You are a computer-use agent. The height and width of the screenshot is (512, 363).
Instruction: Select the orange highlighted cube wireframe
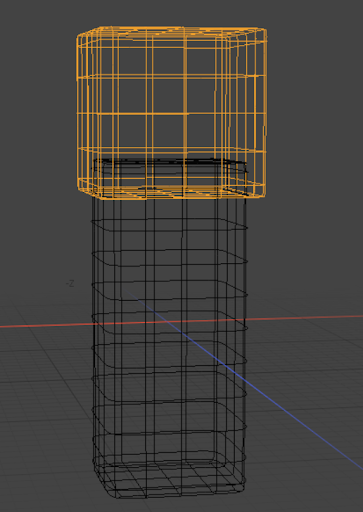[x=172, y=112]
